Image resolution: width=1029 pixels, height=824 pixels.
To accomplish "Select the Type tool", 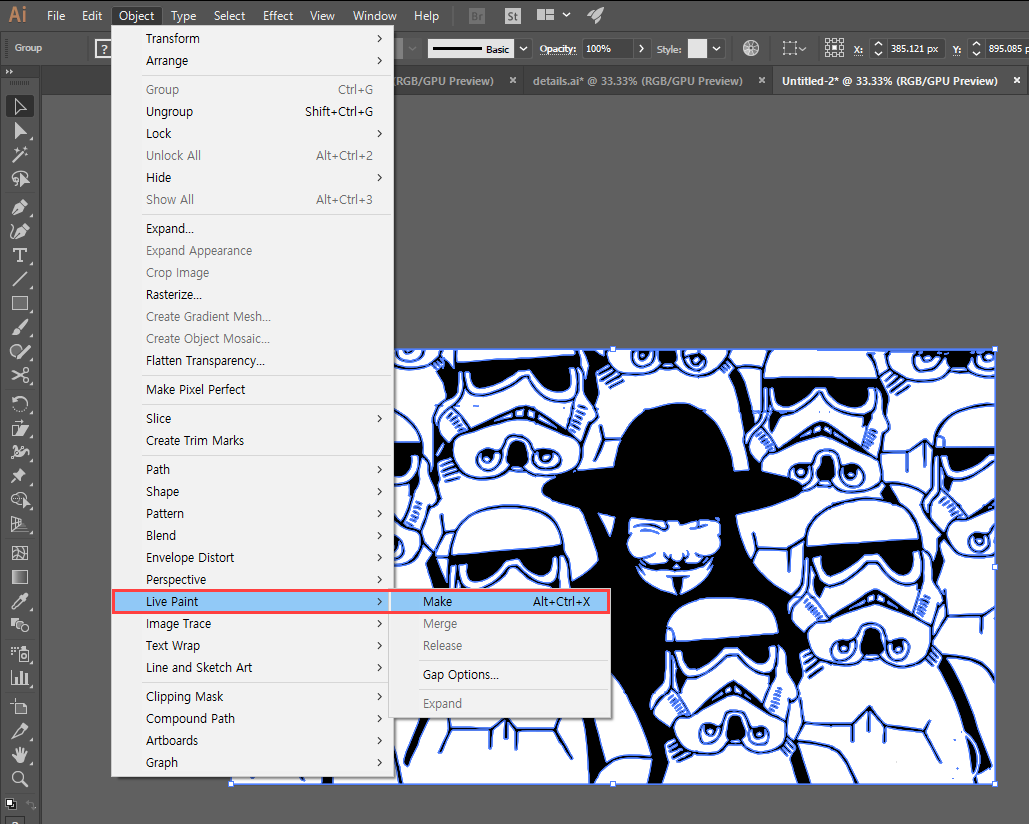I will 20,255.
